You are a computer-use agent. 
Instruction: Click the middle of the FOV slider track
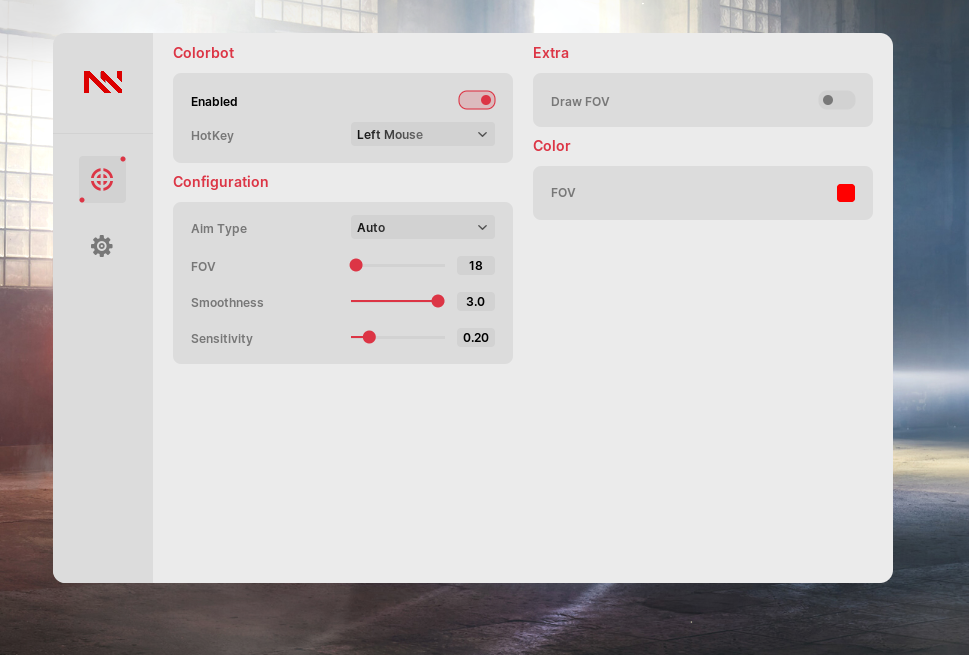[398, 265]
